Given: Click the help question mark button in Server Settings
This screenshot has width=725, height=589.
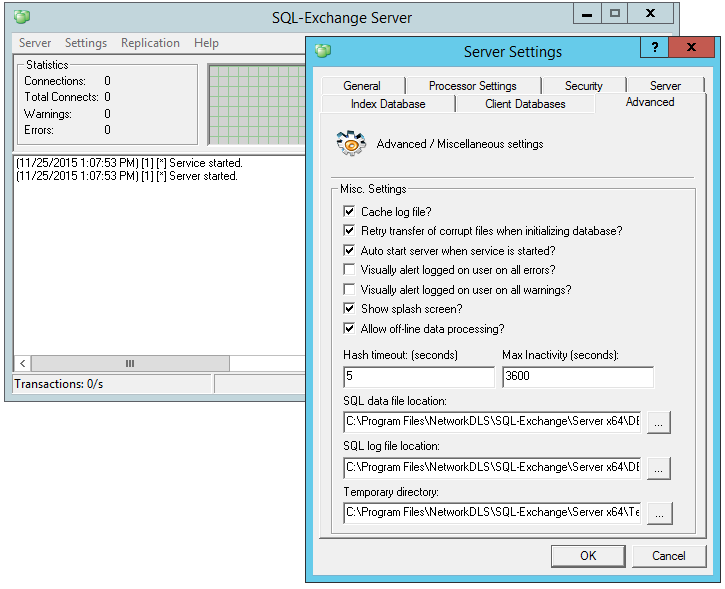Looking at the screenshot, I should [x=654, y=47].
